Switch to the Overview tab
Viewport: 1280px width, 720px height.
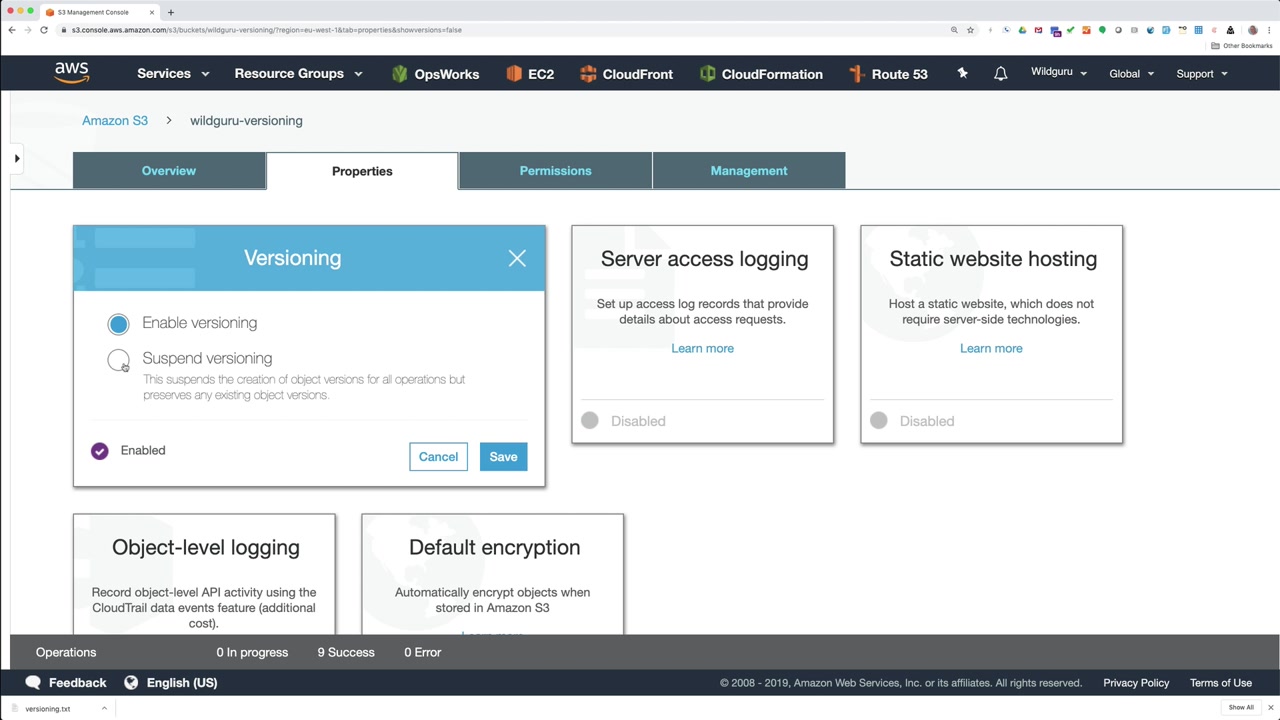click(x=169, y=171)
